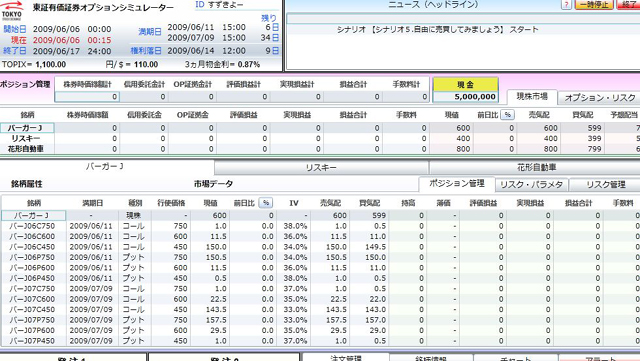Switch to the 花形自動車 stock tab
The image size is (640, 361).
[536, 167]
